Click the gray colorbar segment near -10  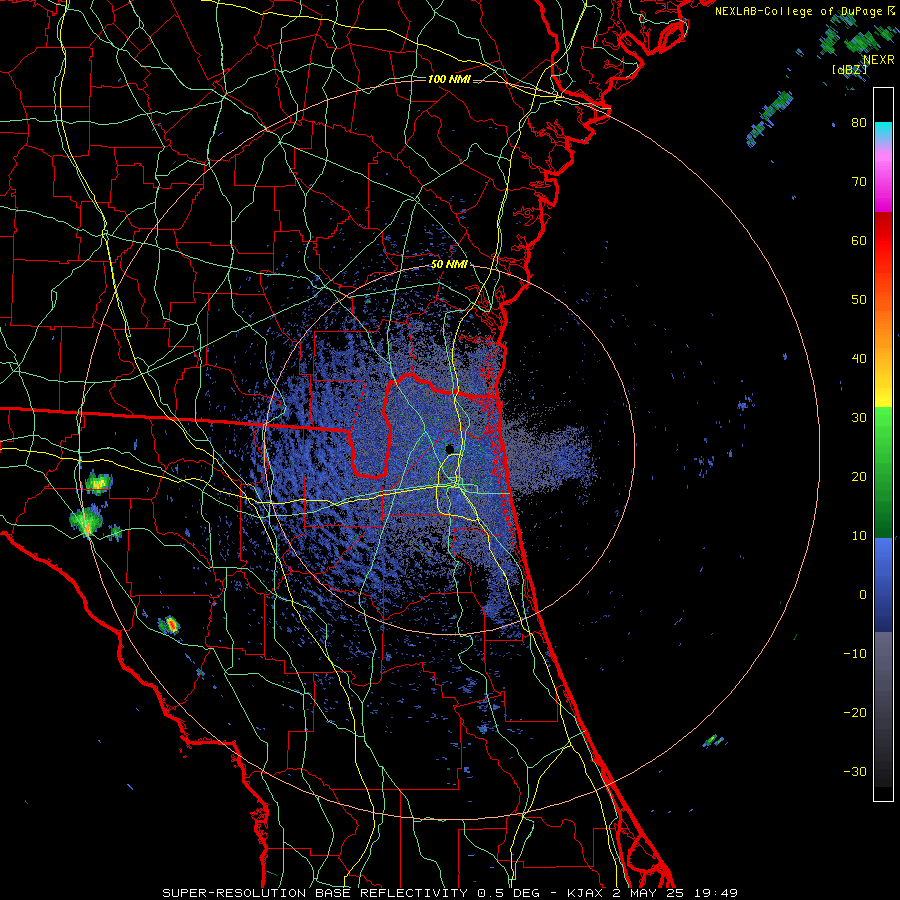click(883, 660)
